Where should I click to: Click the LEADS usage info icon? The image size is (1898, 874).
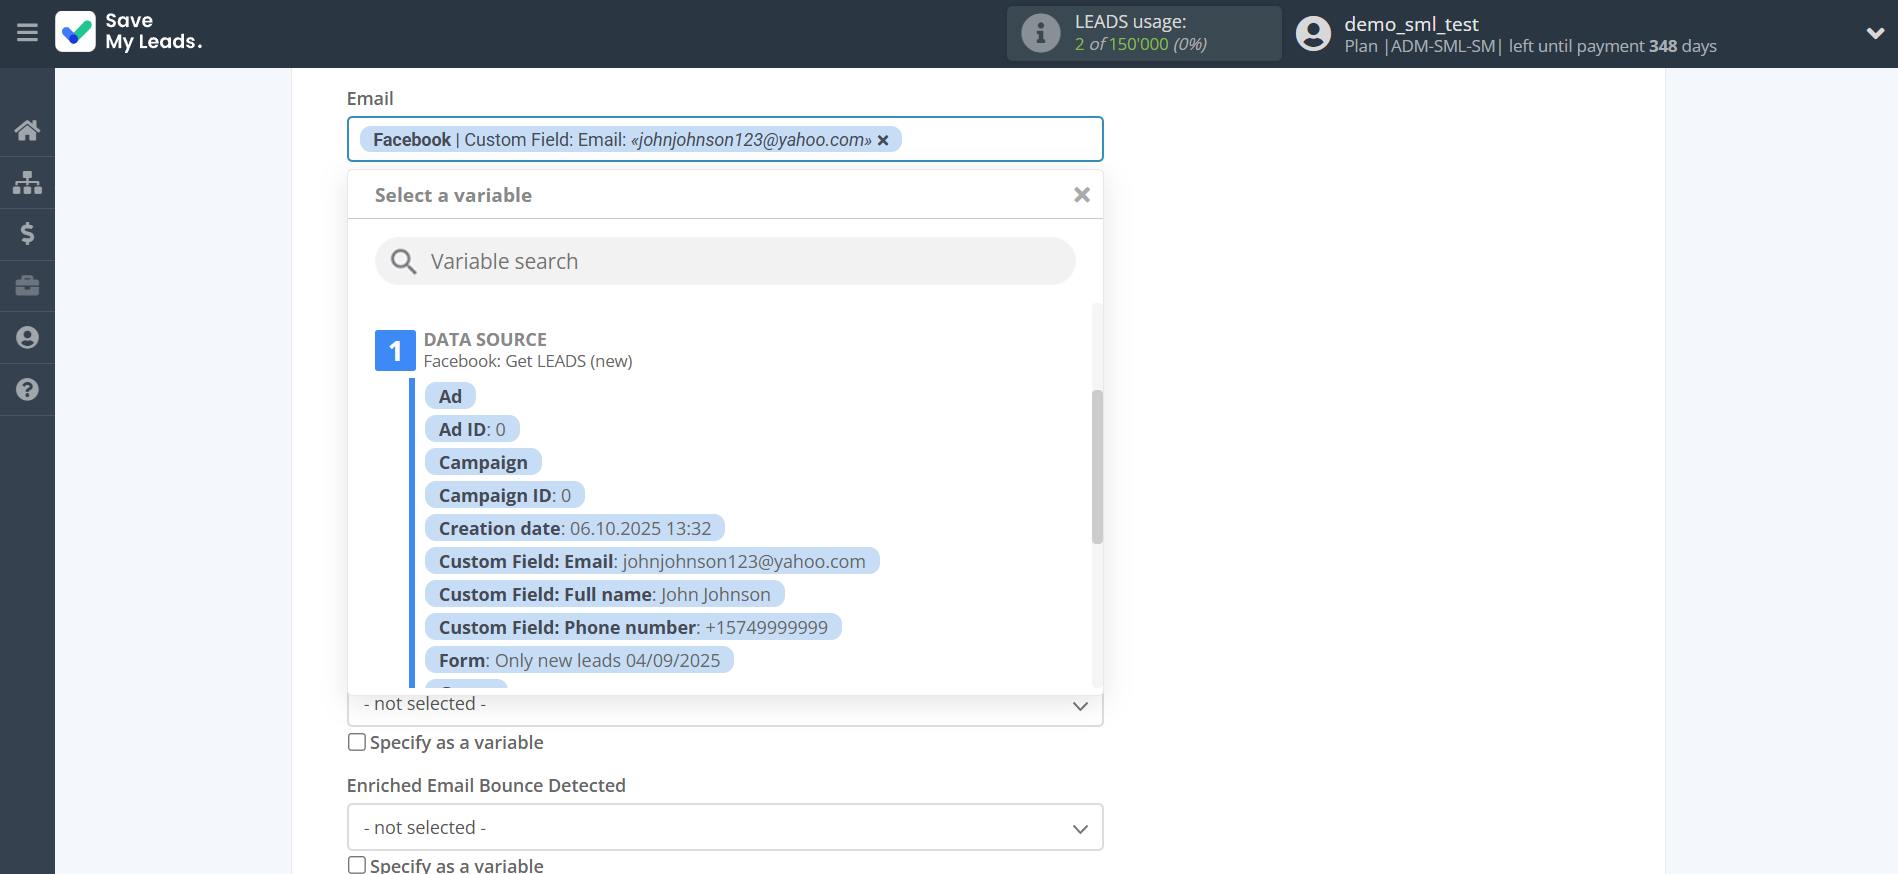point(1040,33)
